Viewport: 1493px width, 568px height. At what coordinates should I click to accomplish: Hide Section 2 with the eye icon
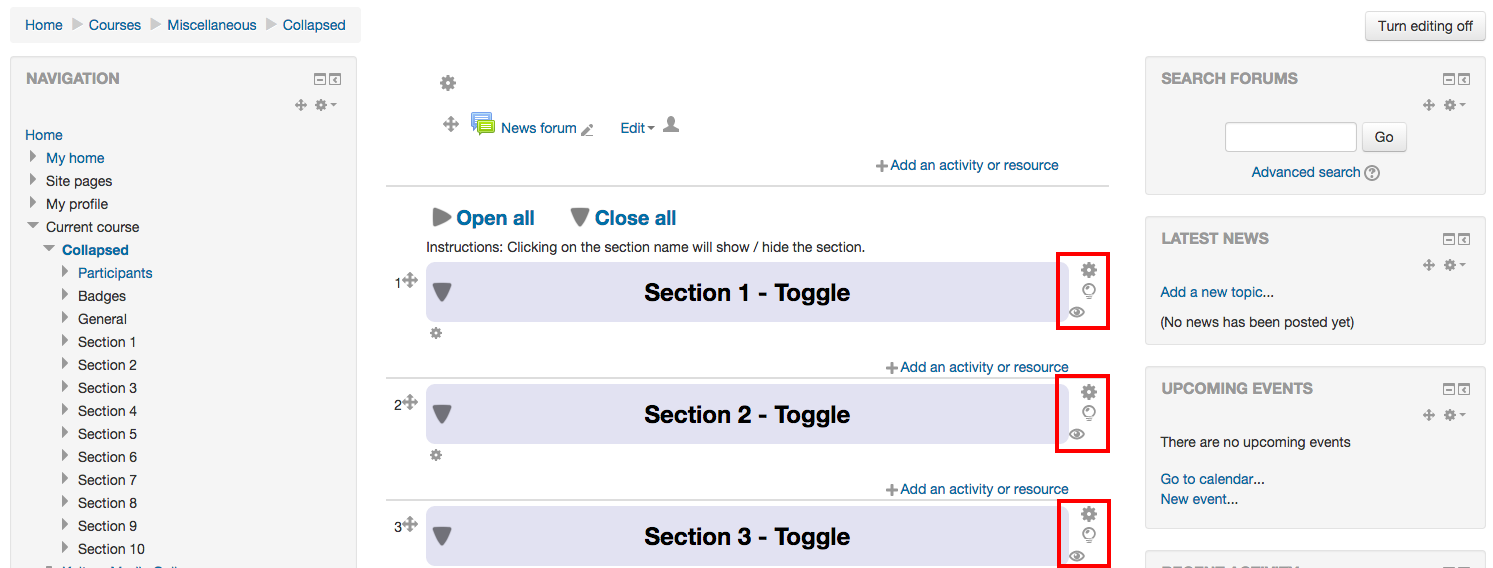[x=1077, y=434]
